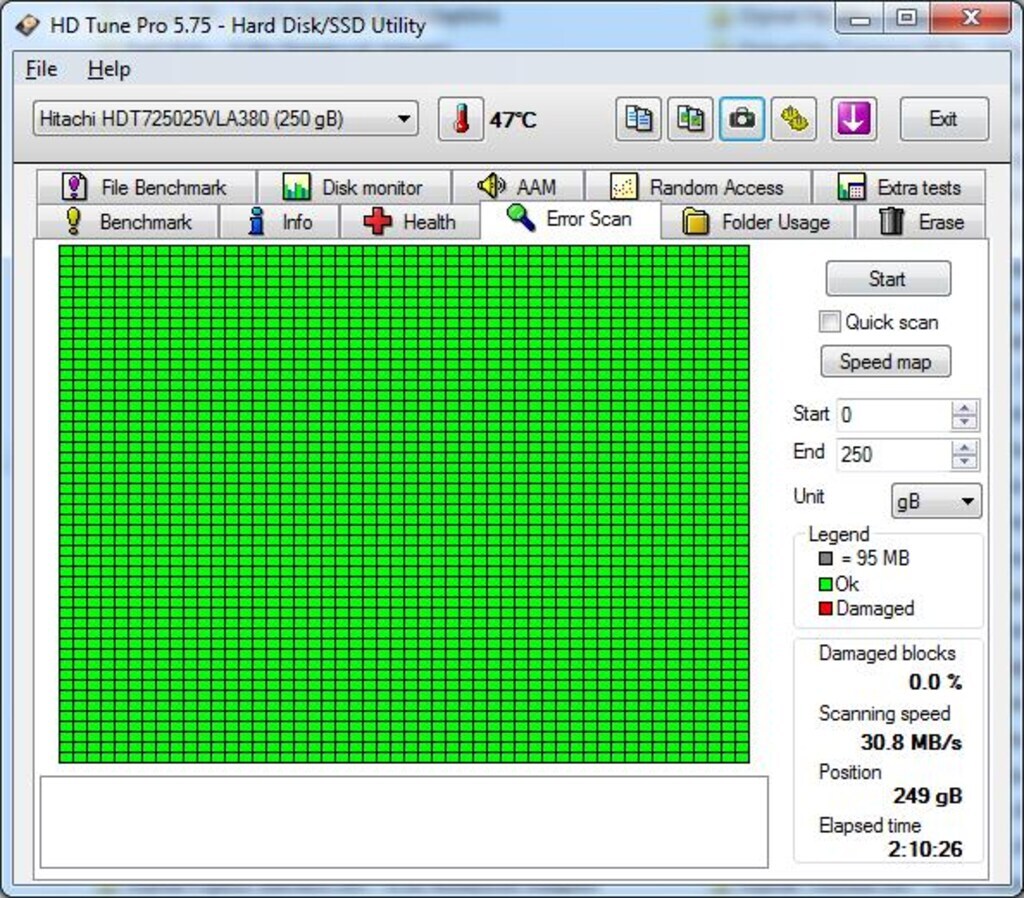Open the Info tab
Viewport: 1024px width, 898px height.
[280, 222]
